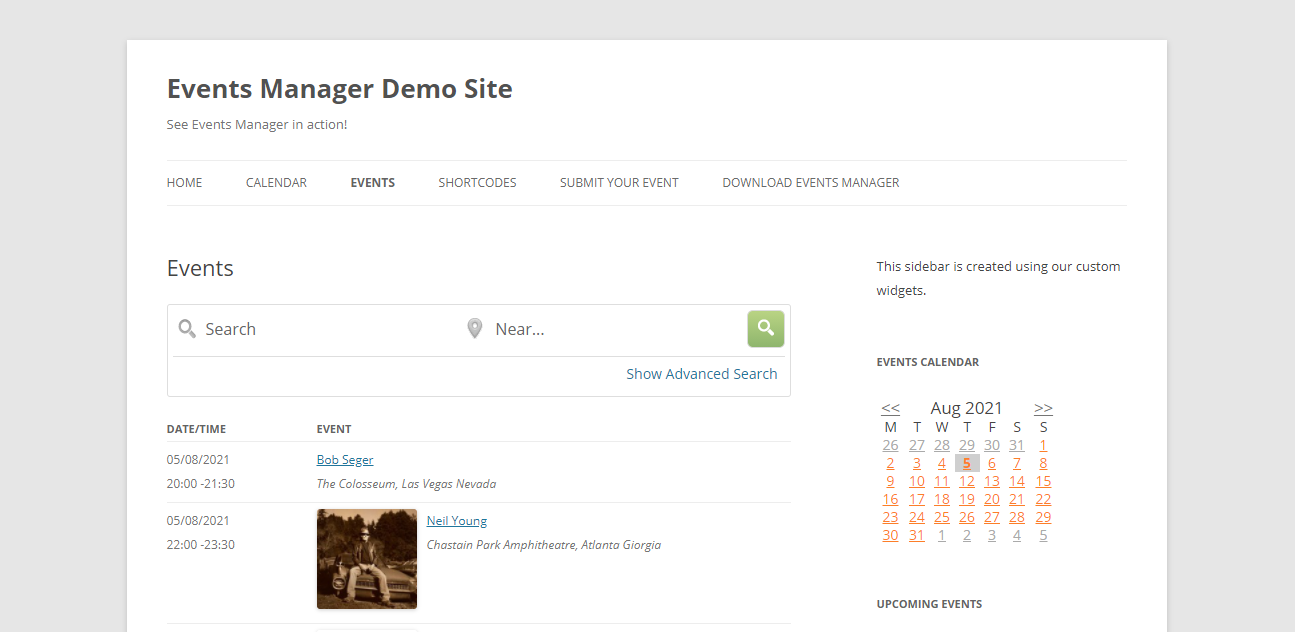Image resolution: width=1295 pixels, height=632 pixels.
Task: Select August 2 in calendar
Action: (890, 463)
